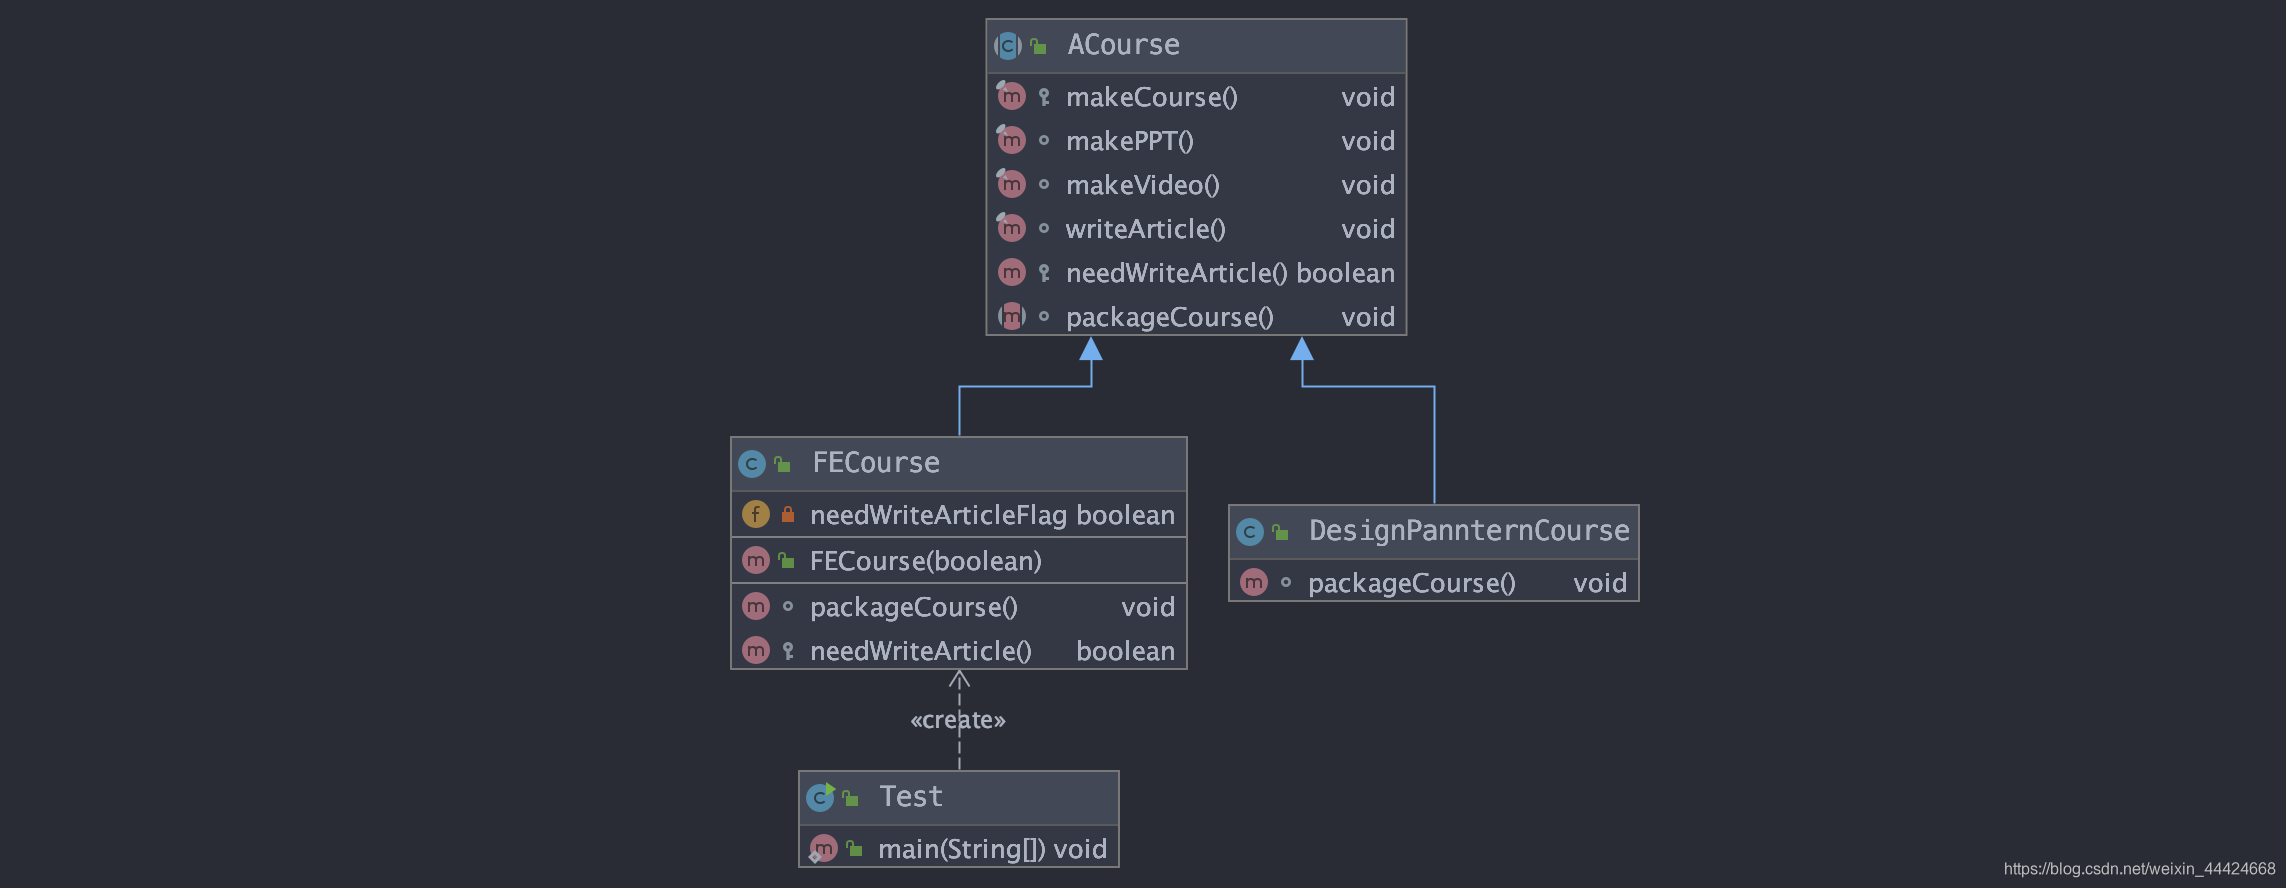The width and height of the screenshot is (2286, 888).
Task: Click the runnable class icon beside Test
Action: 820,797
